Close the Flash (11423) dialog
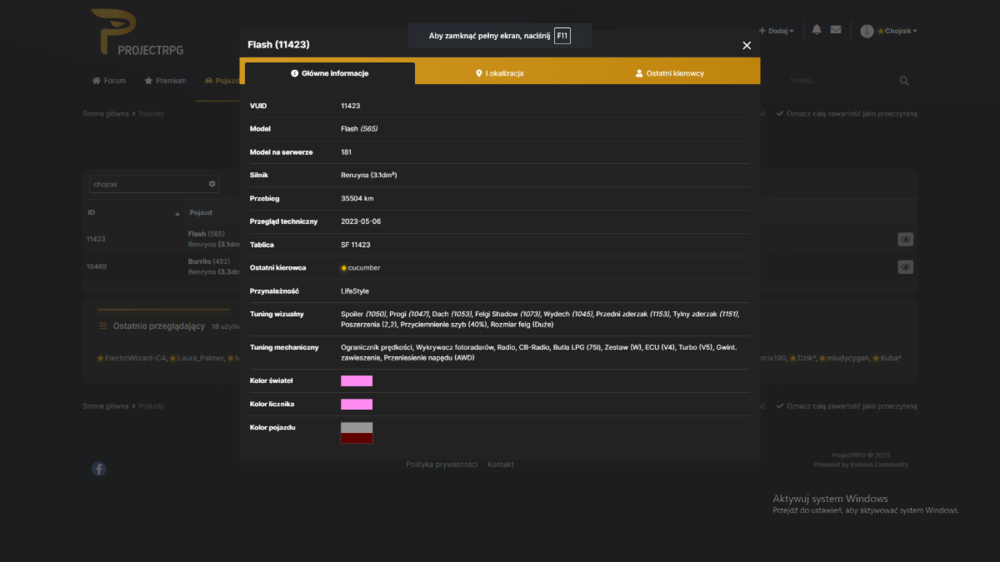 [x=746, y=45]
